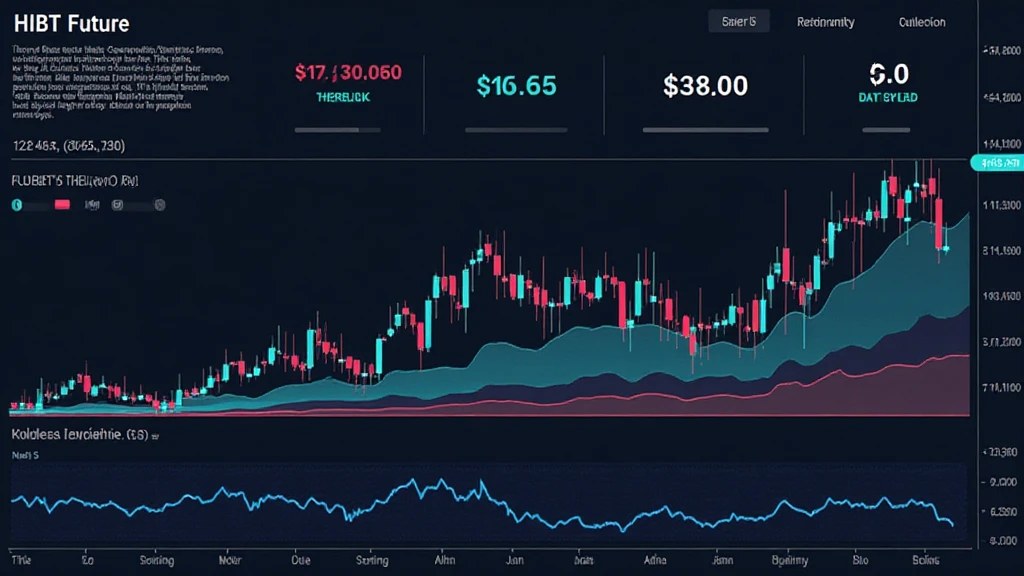Click the gray round icon ending legend row
The width and height of the screenshot is (1024, 576).
160,205
